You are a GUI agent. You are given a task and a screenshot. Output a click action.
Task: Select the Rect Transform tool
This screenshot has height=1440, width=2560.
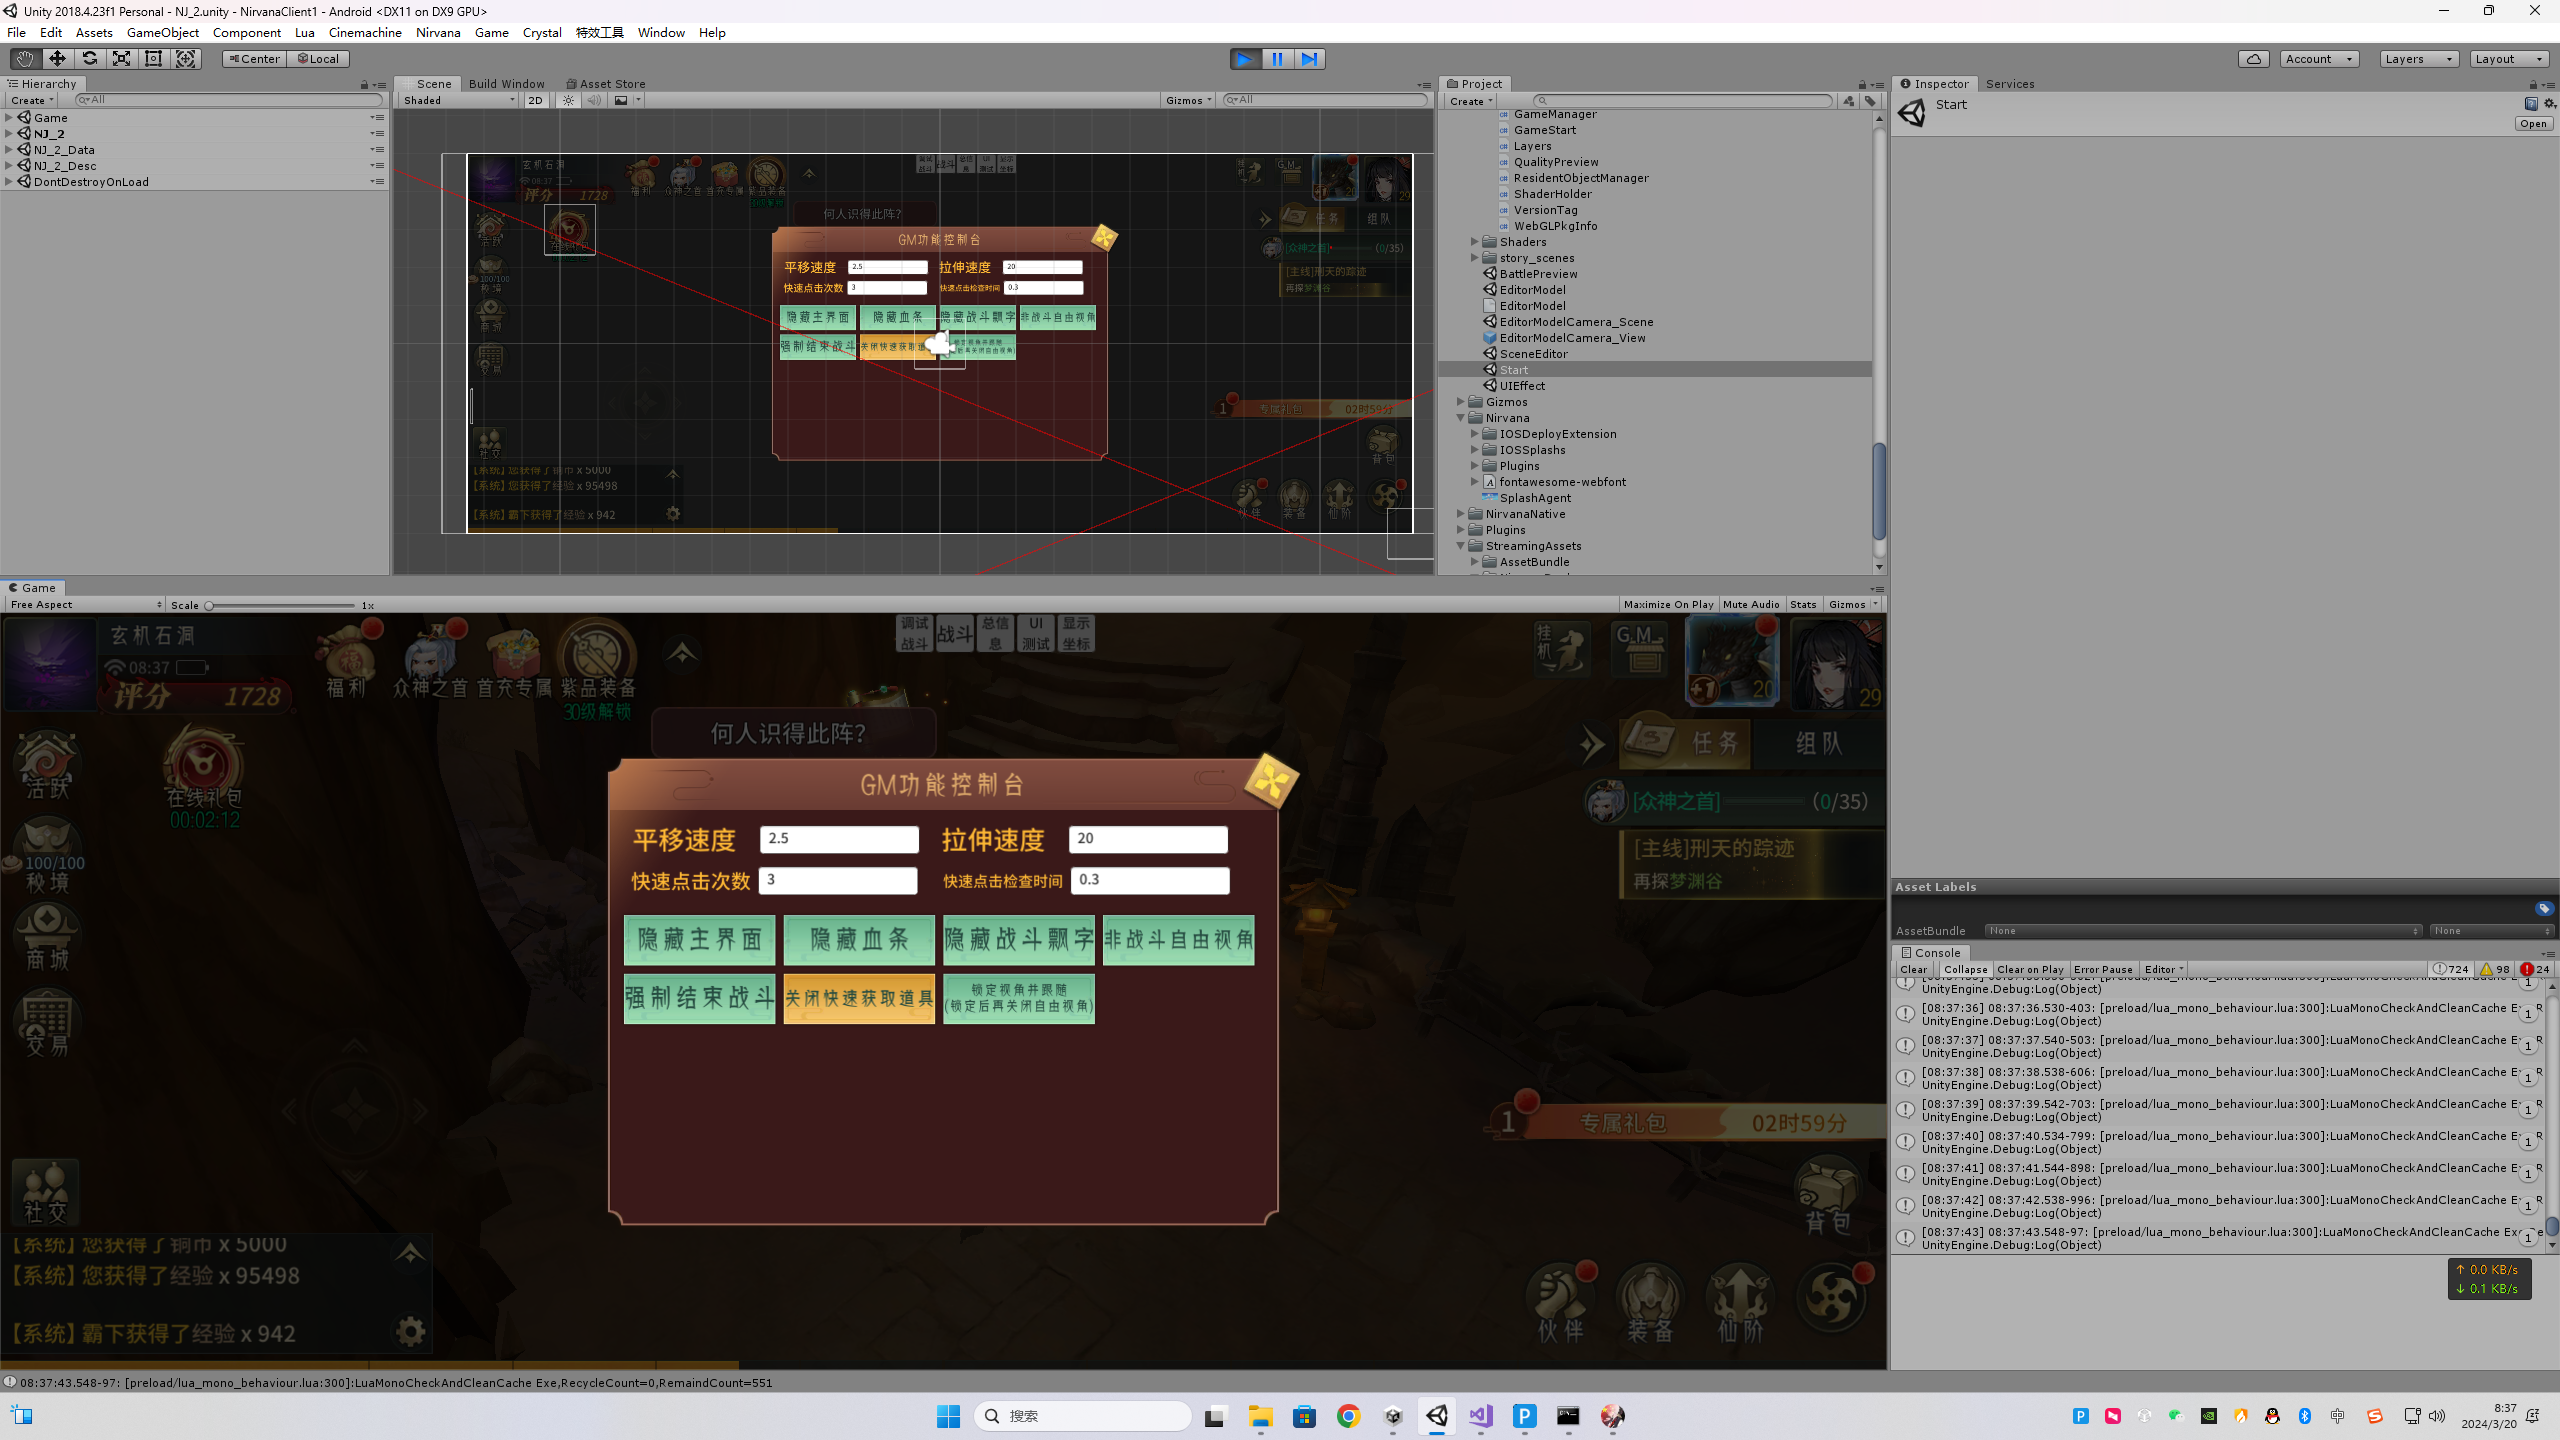(153, 59)
